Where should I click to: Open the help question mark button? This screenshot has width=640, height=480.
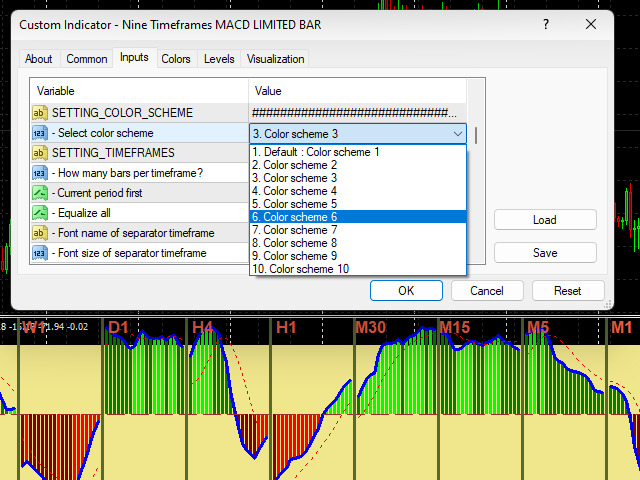[545, 24]
